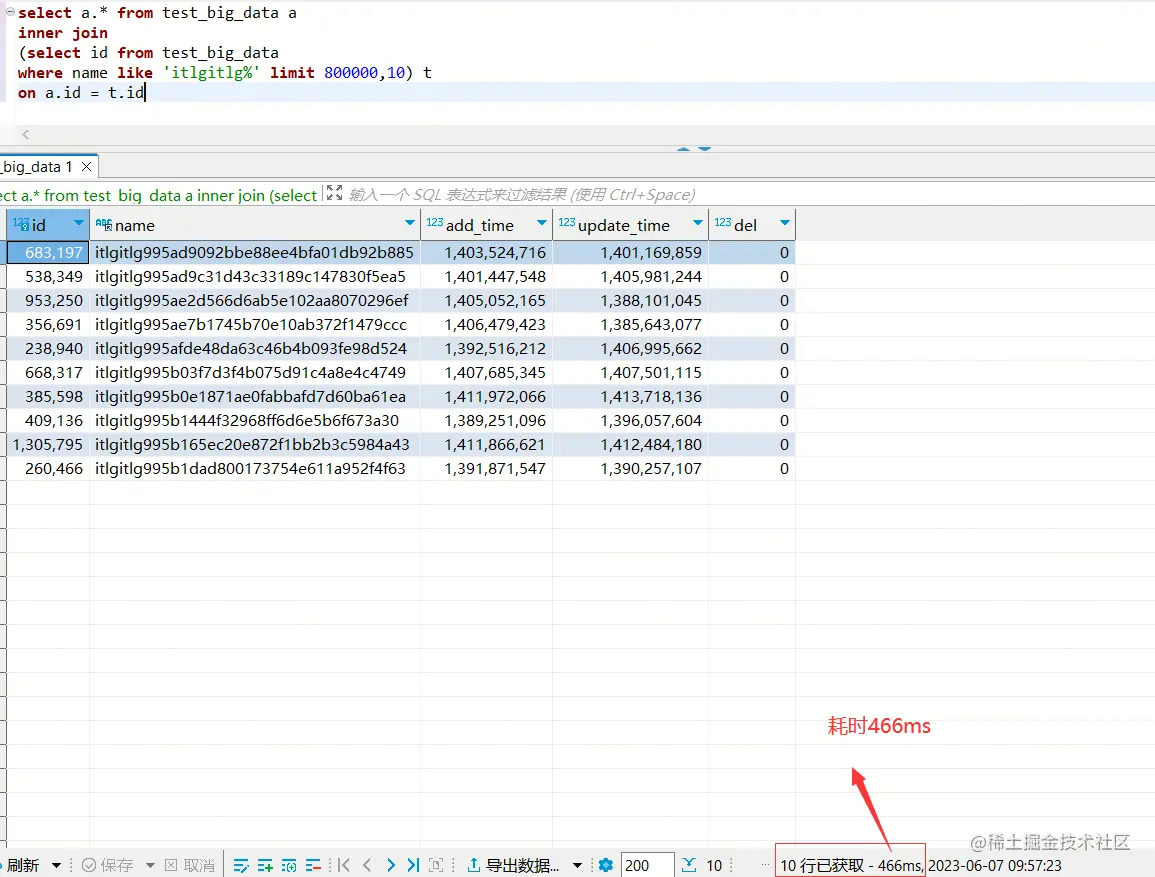This screenshot has width=1155, height=877.
Task: Go to the first row
Action: pos(343,865)
